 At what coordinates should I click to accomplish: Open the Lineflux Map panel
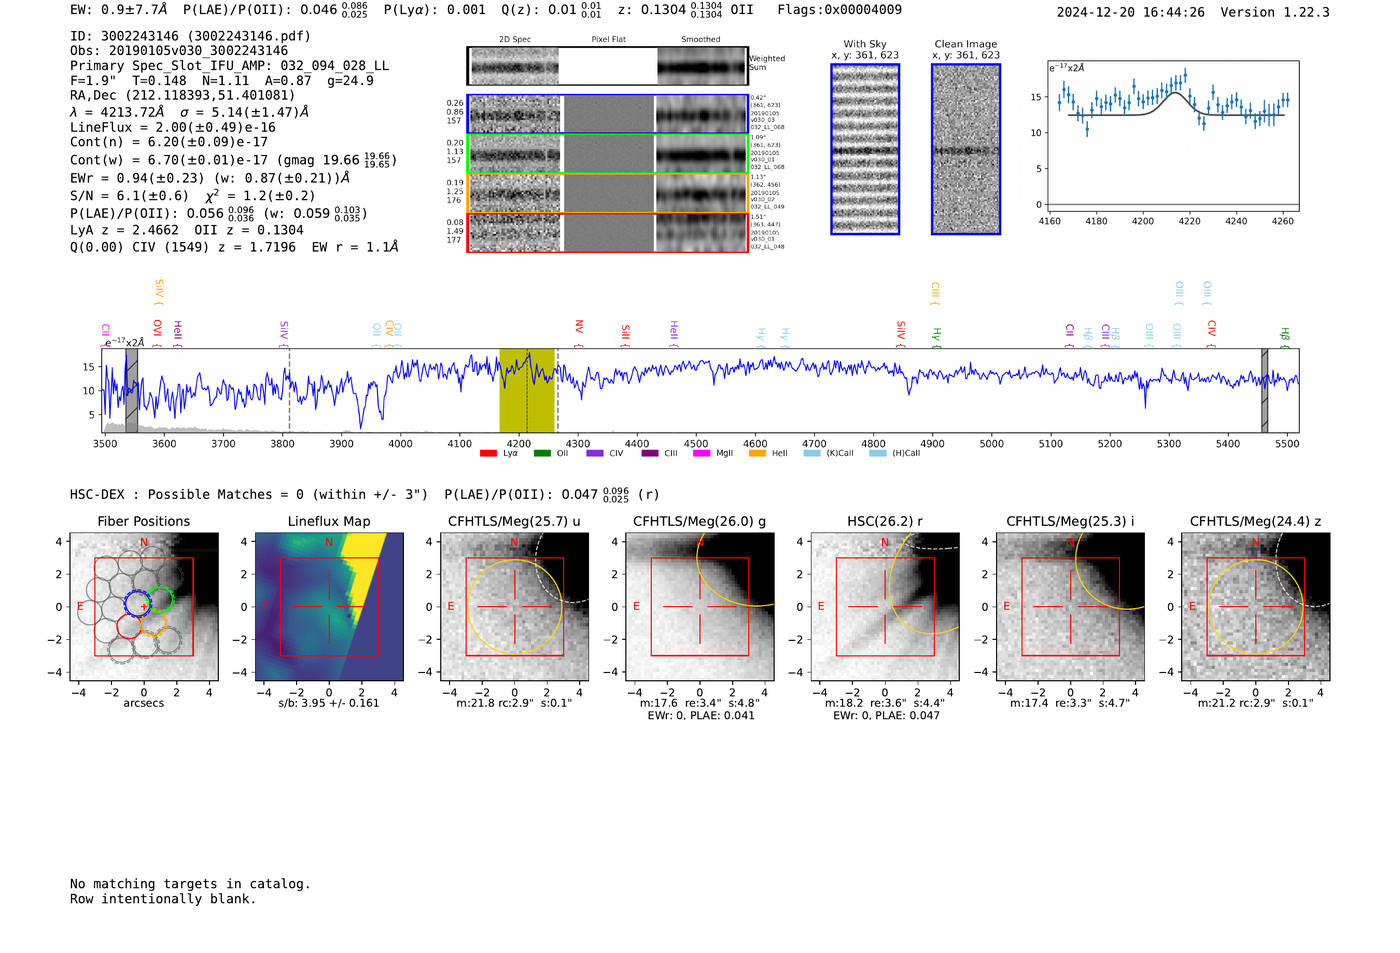pos(329,607)
